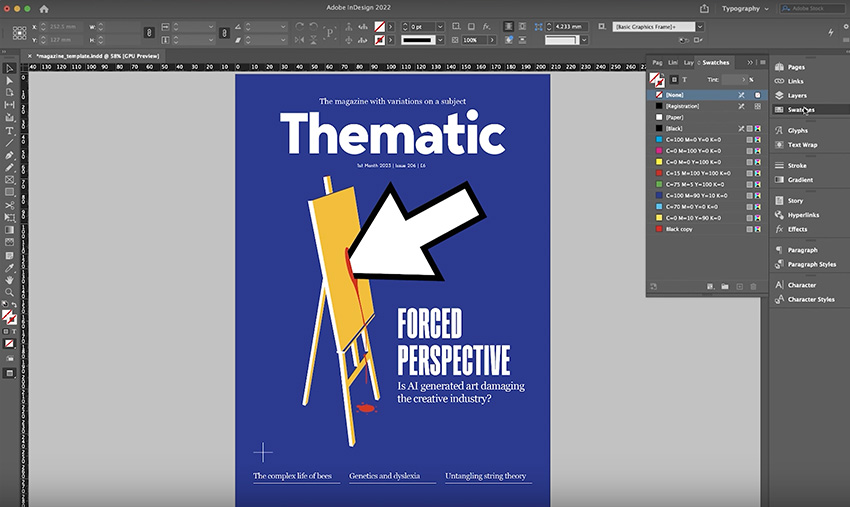Image resolution: width=850 pixels, height=507 pixels.
Task: Select the Rectangle Frame tool
Action: [x=9, y=179]
